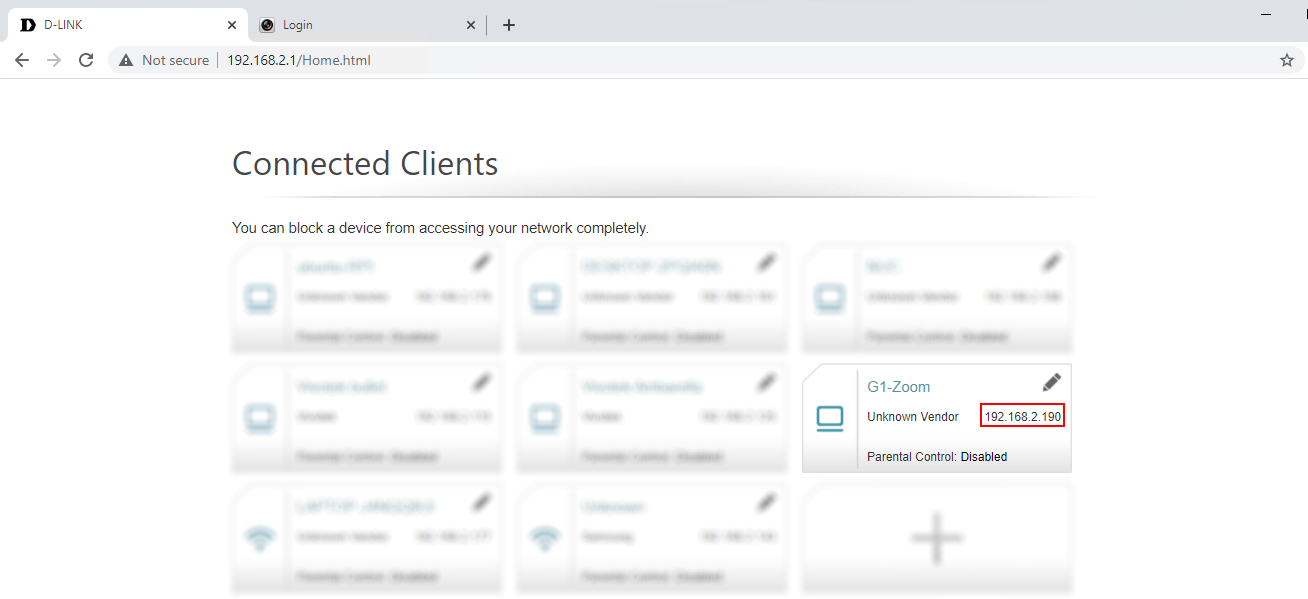The height and width of the screenshot is (599, 1308).
Task: Close the Login tab
Action: click(471, 25)
